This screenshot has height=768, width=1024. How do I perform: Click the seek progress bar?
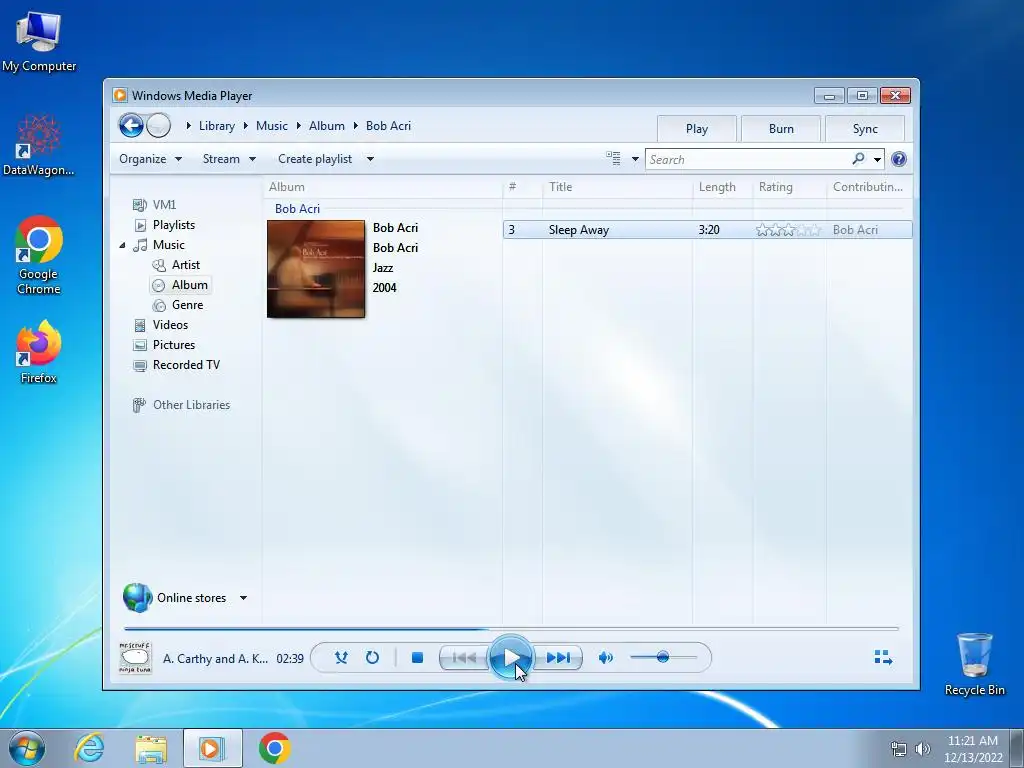point(511,628)
